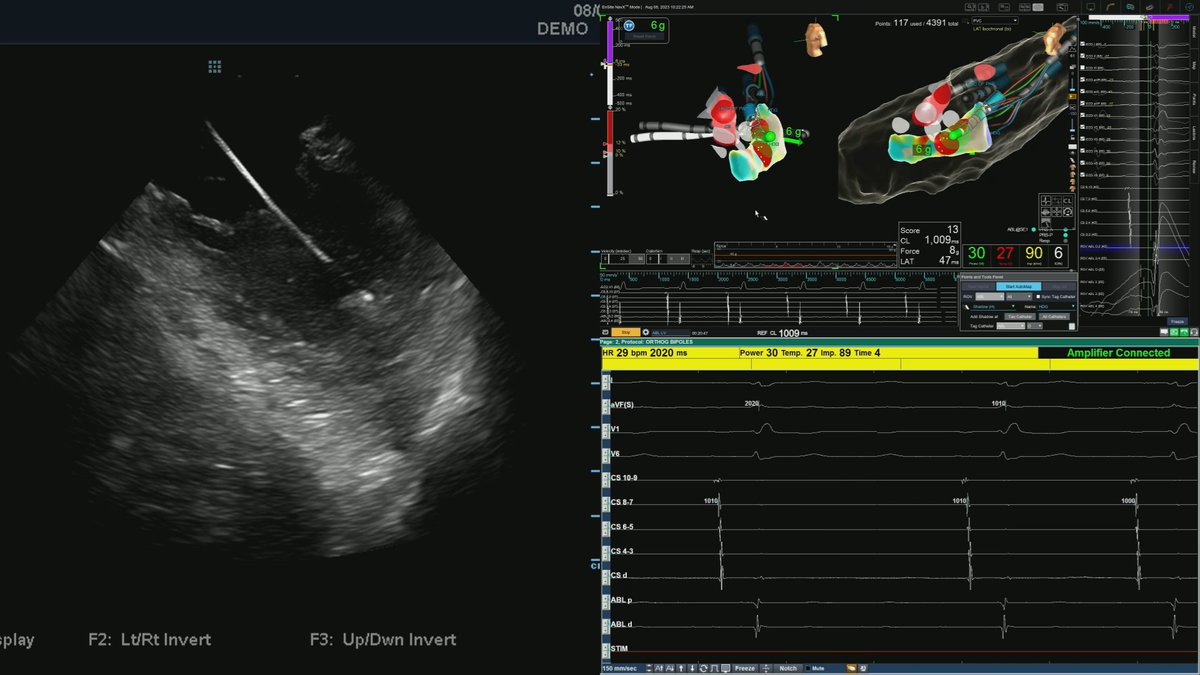
Task: Switch to the Points side tab
Action: click(1194, 98)
